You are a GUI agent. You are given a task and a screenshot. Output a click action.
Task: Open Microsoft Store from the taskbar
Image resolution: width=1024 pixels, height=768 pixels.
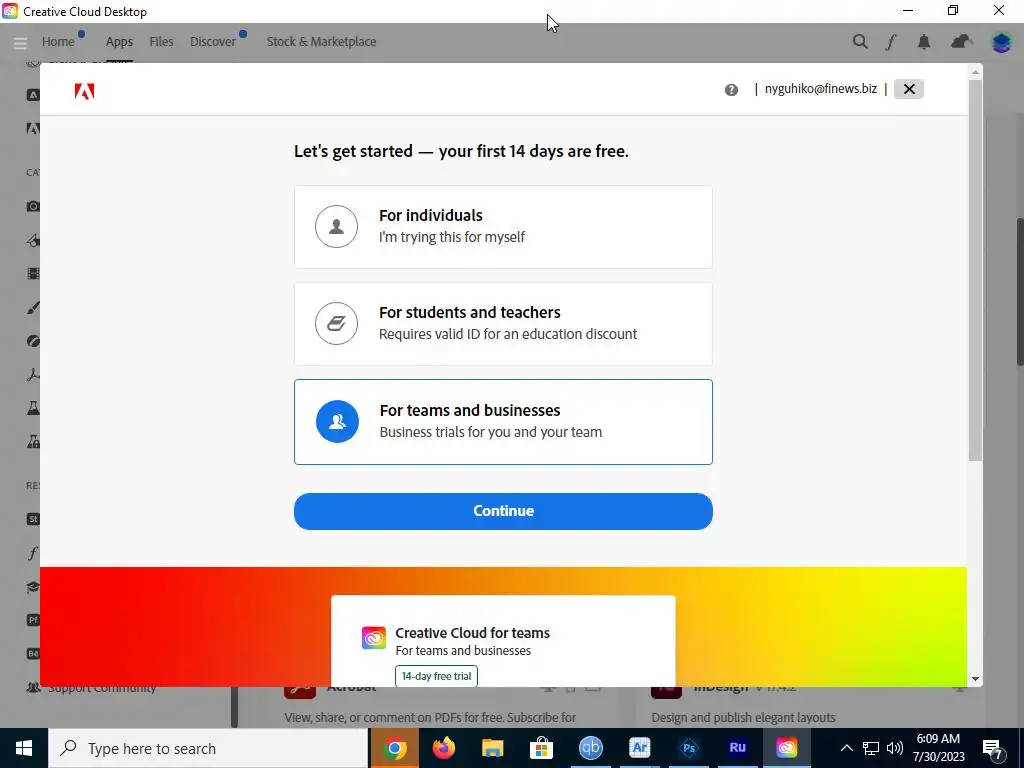tap(541, 748)
